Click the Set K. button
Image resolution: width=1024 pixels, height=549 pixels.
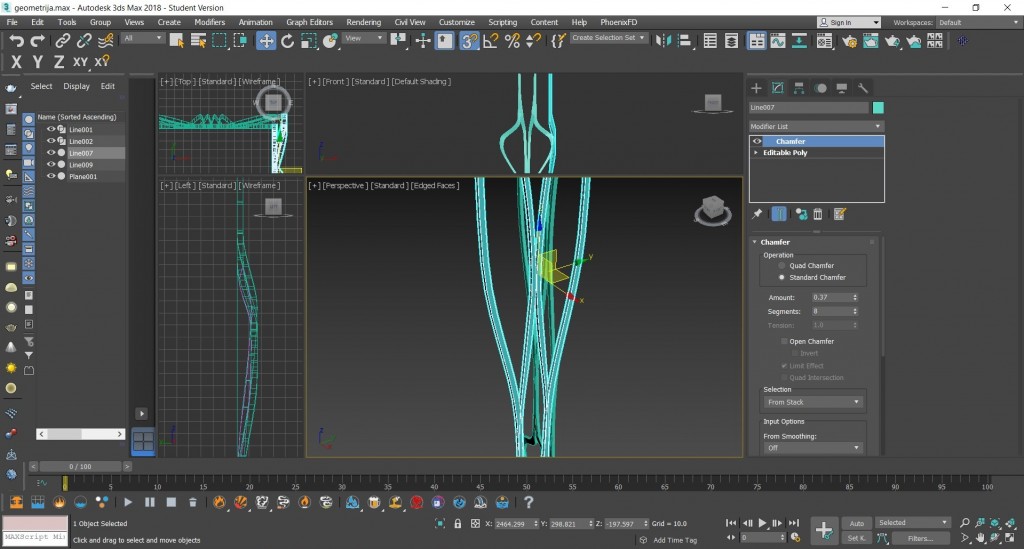coord(857,539)
